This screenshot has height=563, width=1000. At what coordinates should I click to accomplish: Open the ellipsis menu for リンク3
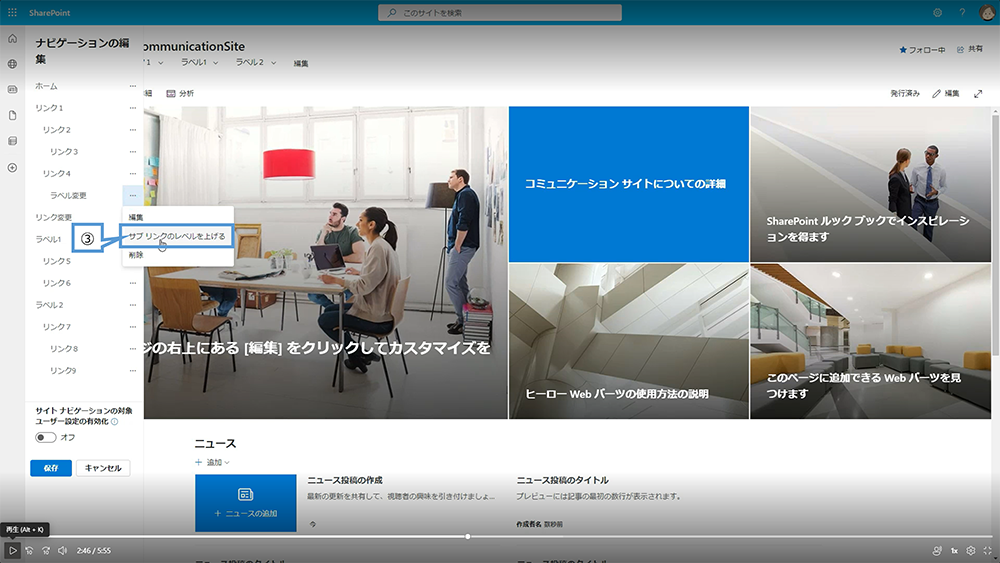(x=133, y=152)
